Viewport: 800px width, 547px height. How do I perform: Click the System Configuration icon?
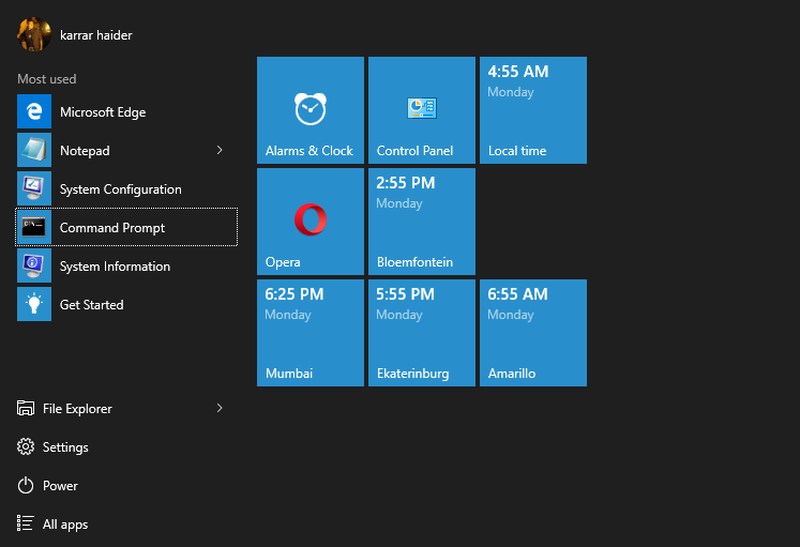[34, 188]
